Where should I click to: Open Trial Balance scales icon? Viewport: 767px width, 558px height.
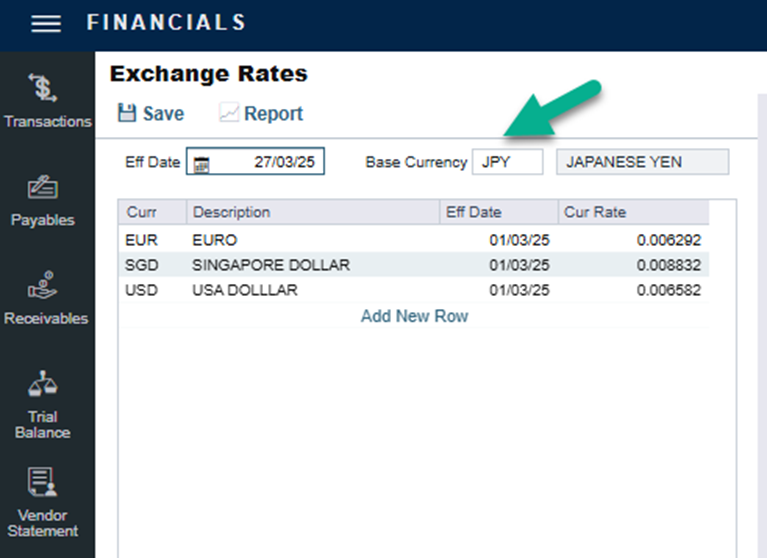(42, 383)
